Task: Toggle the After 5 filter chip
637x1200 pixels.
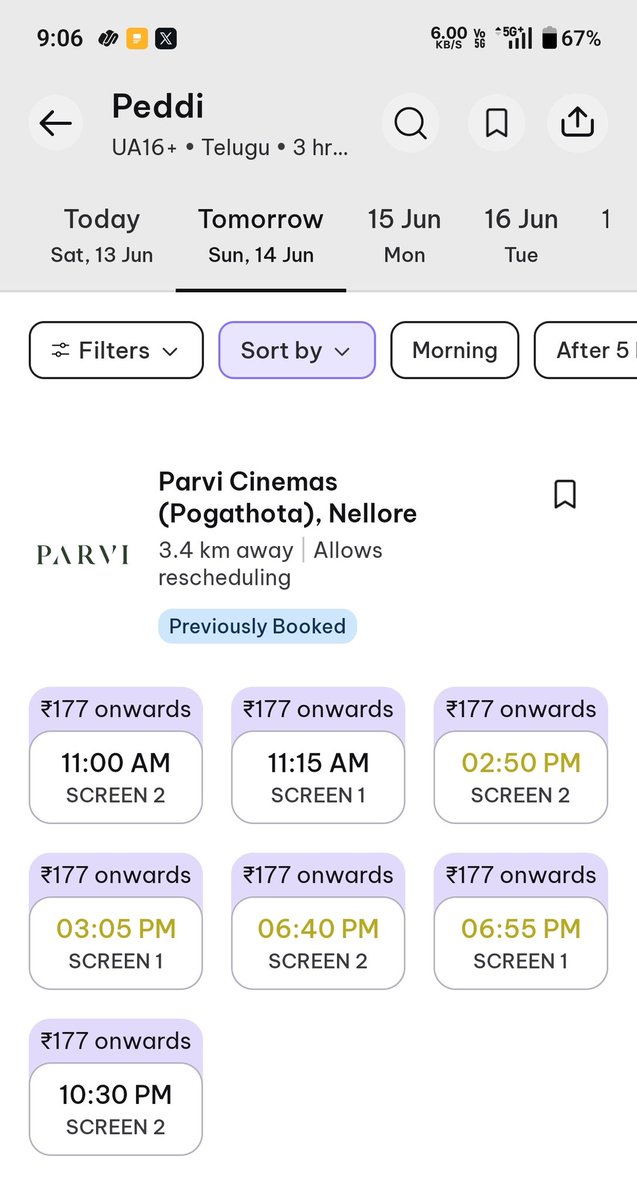Action: (x=586, y=350)
